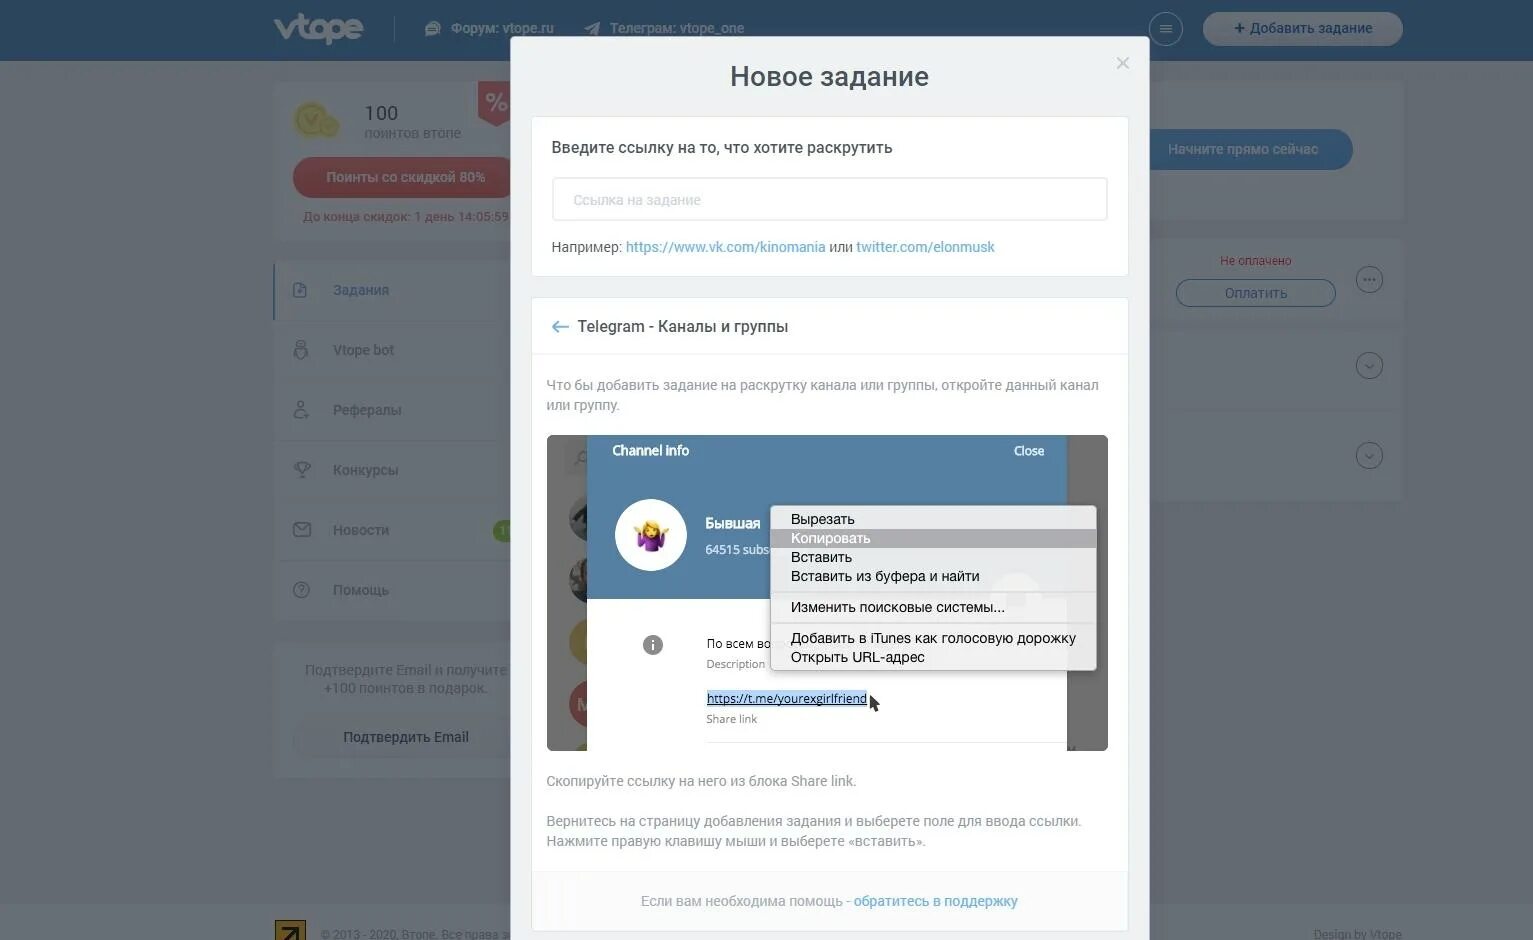Open the Форум: vtope.ru link
Screen dimensions: 1533x940
tap(502, 29)
